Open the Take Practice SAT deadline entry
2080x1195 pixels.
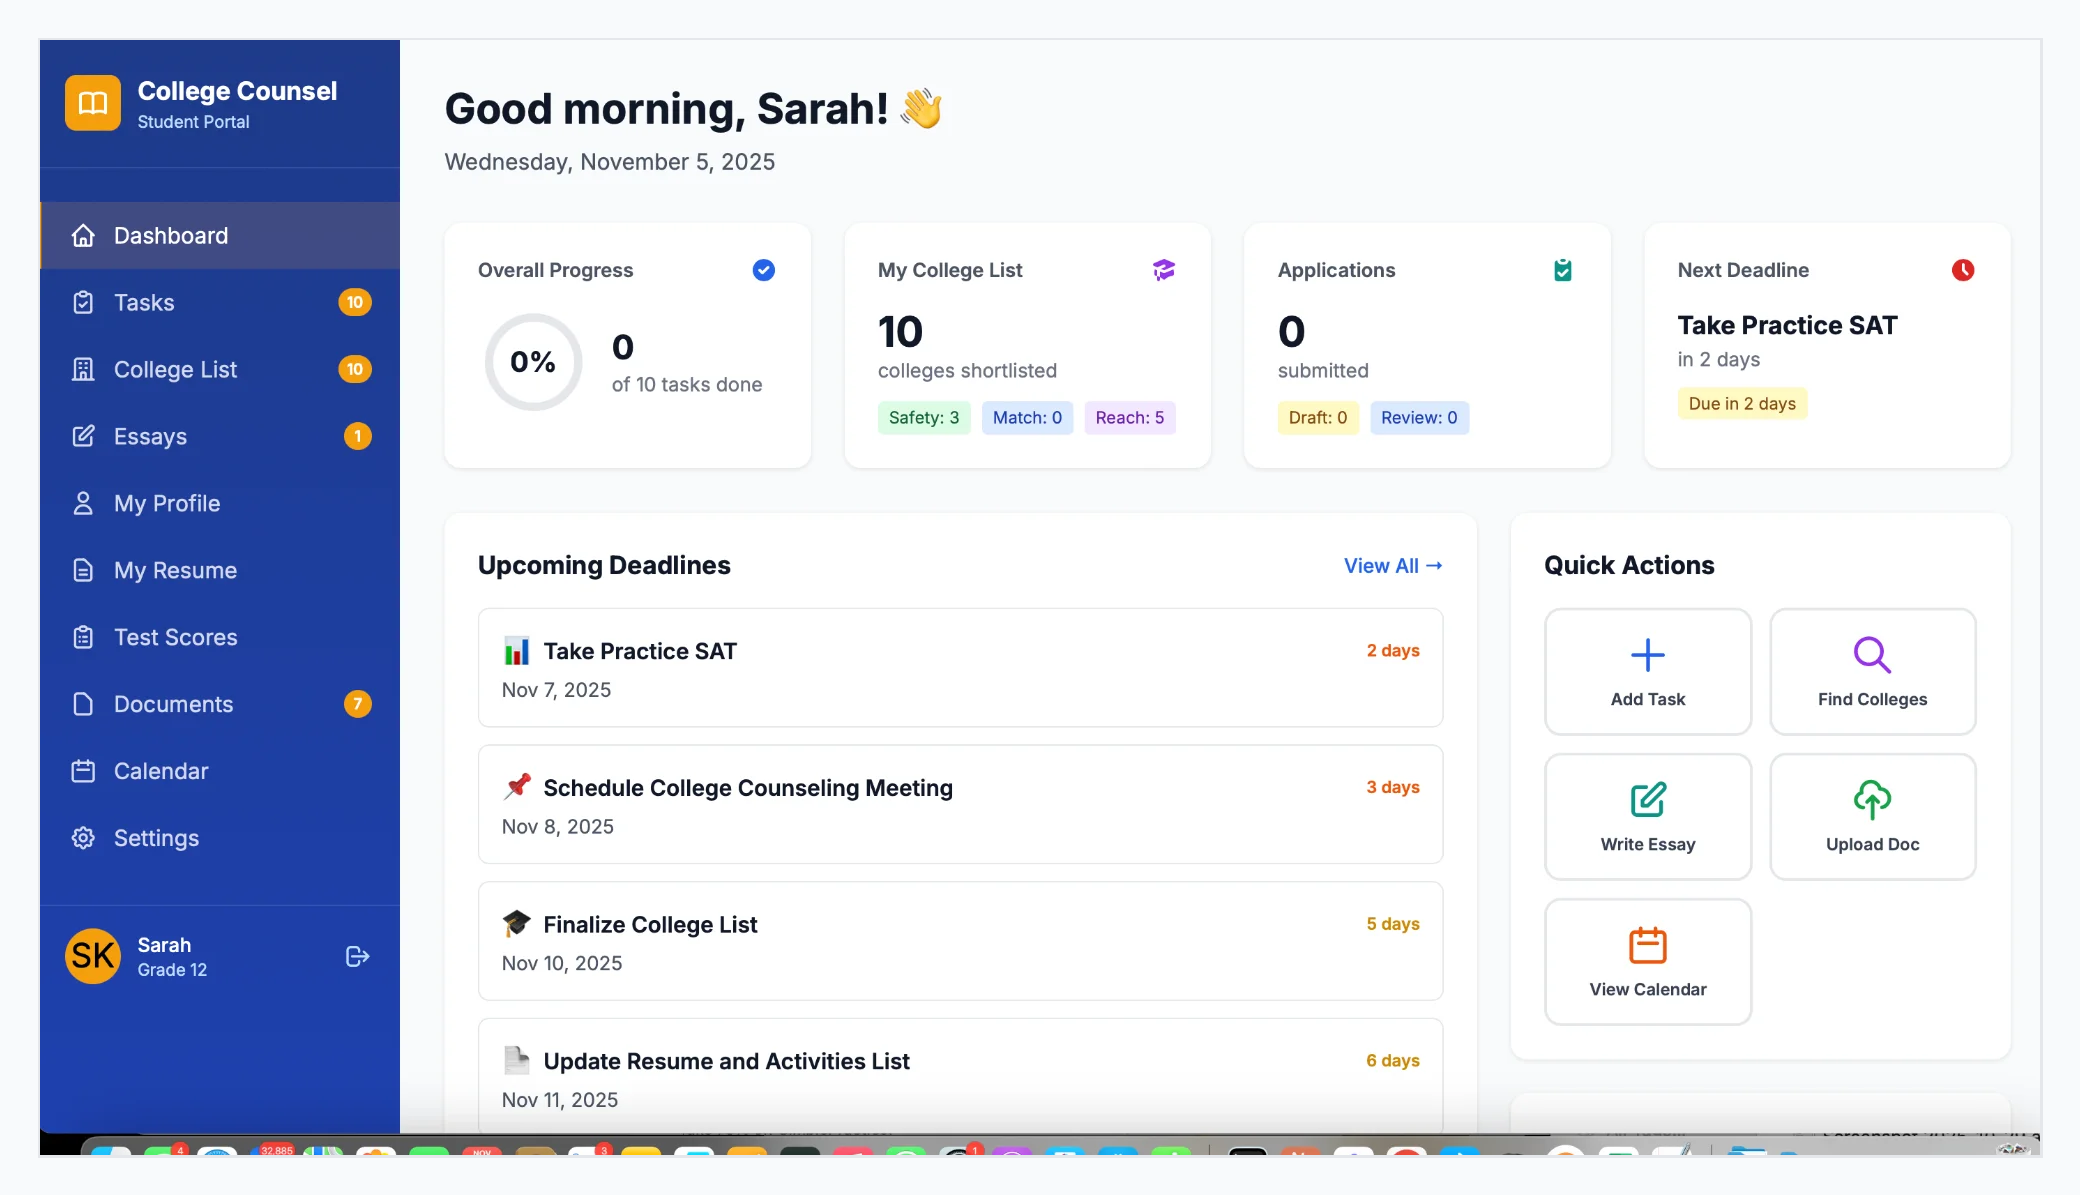959,667
